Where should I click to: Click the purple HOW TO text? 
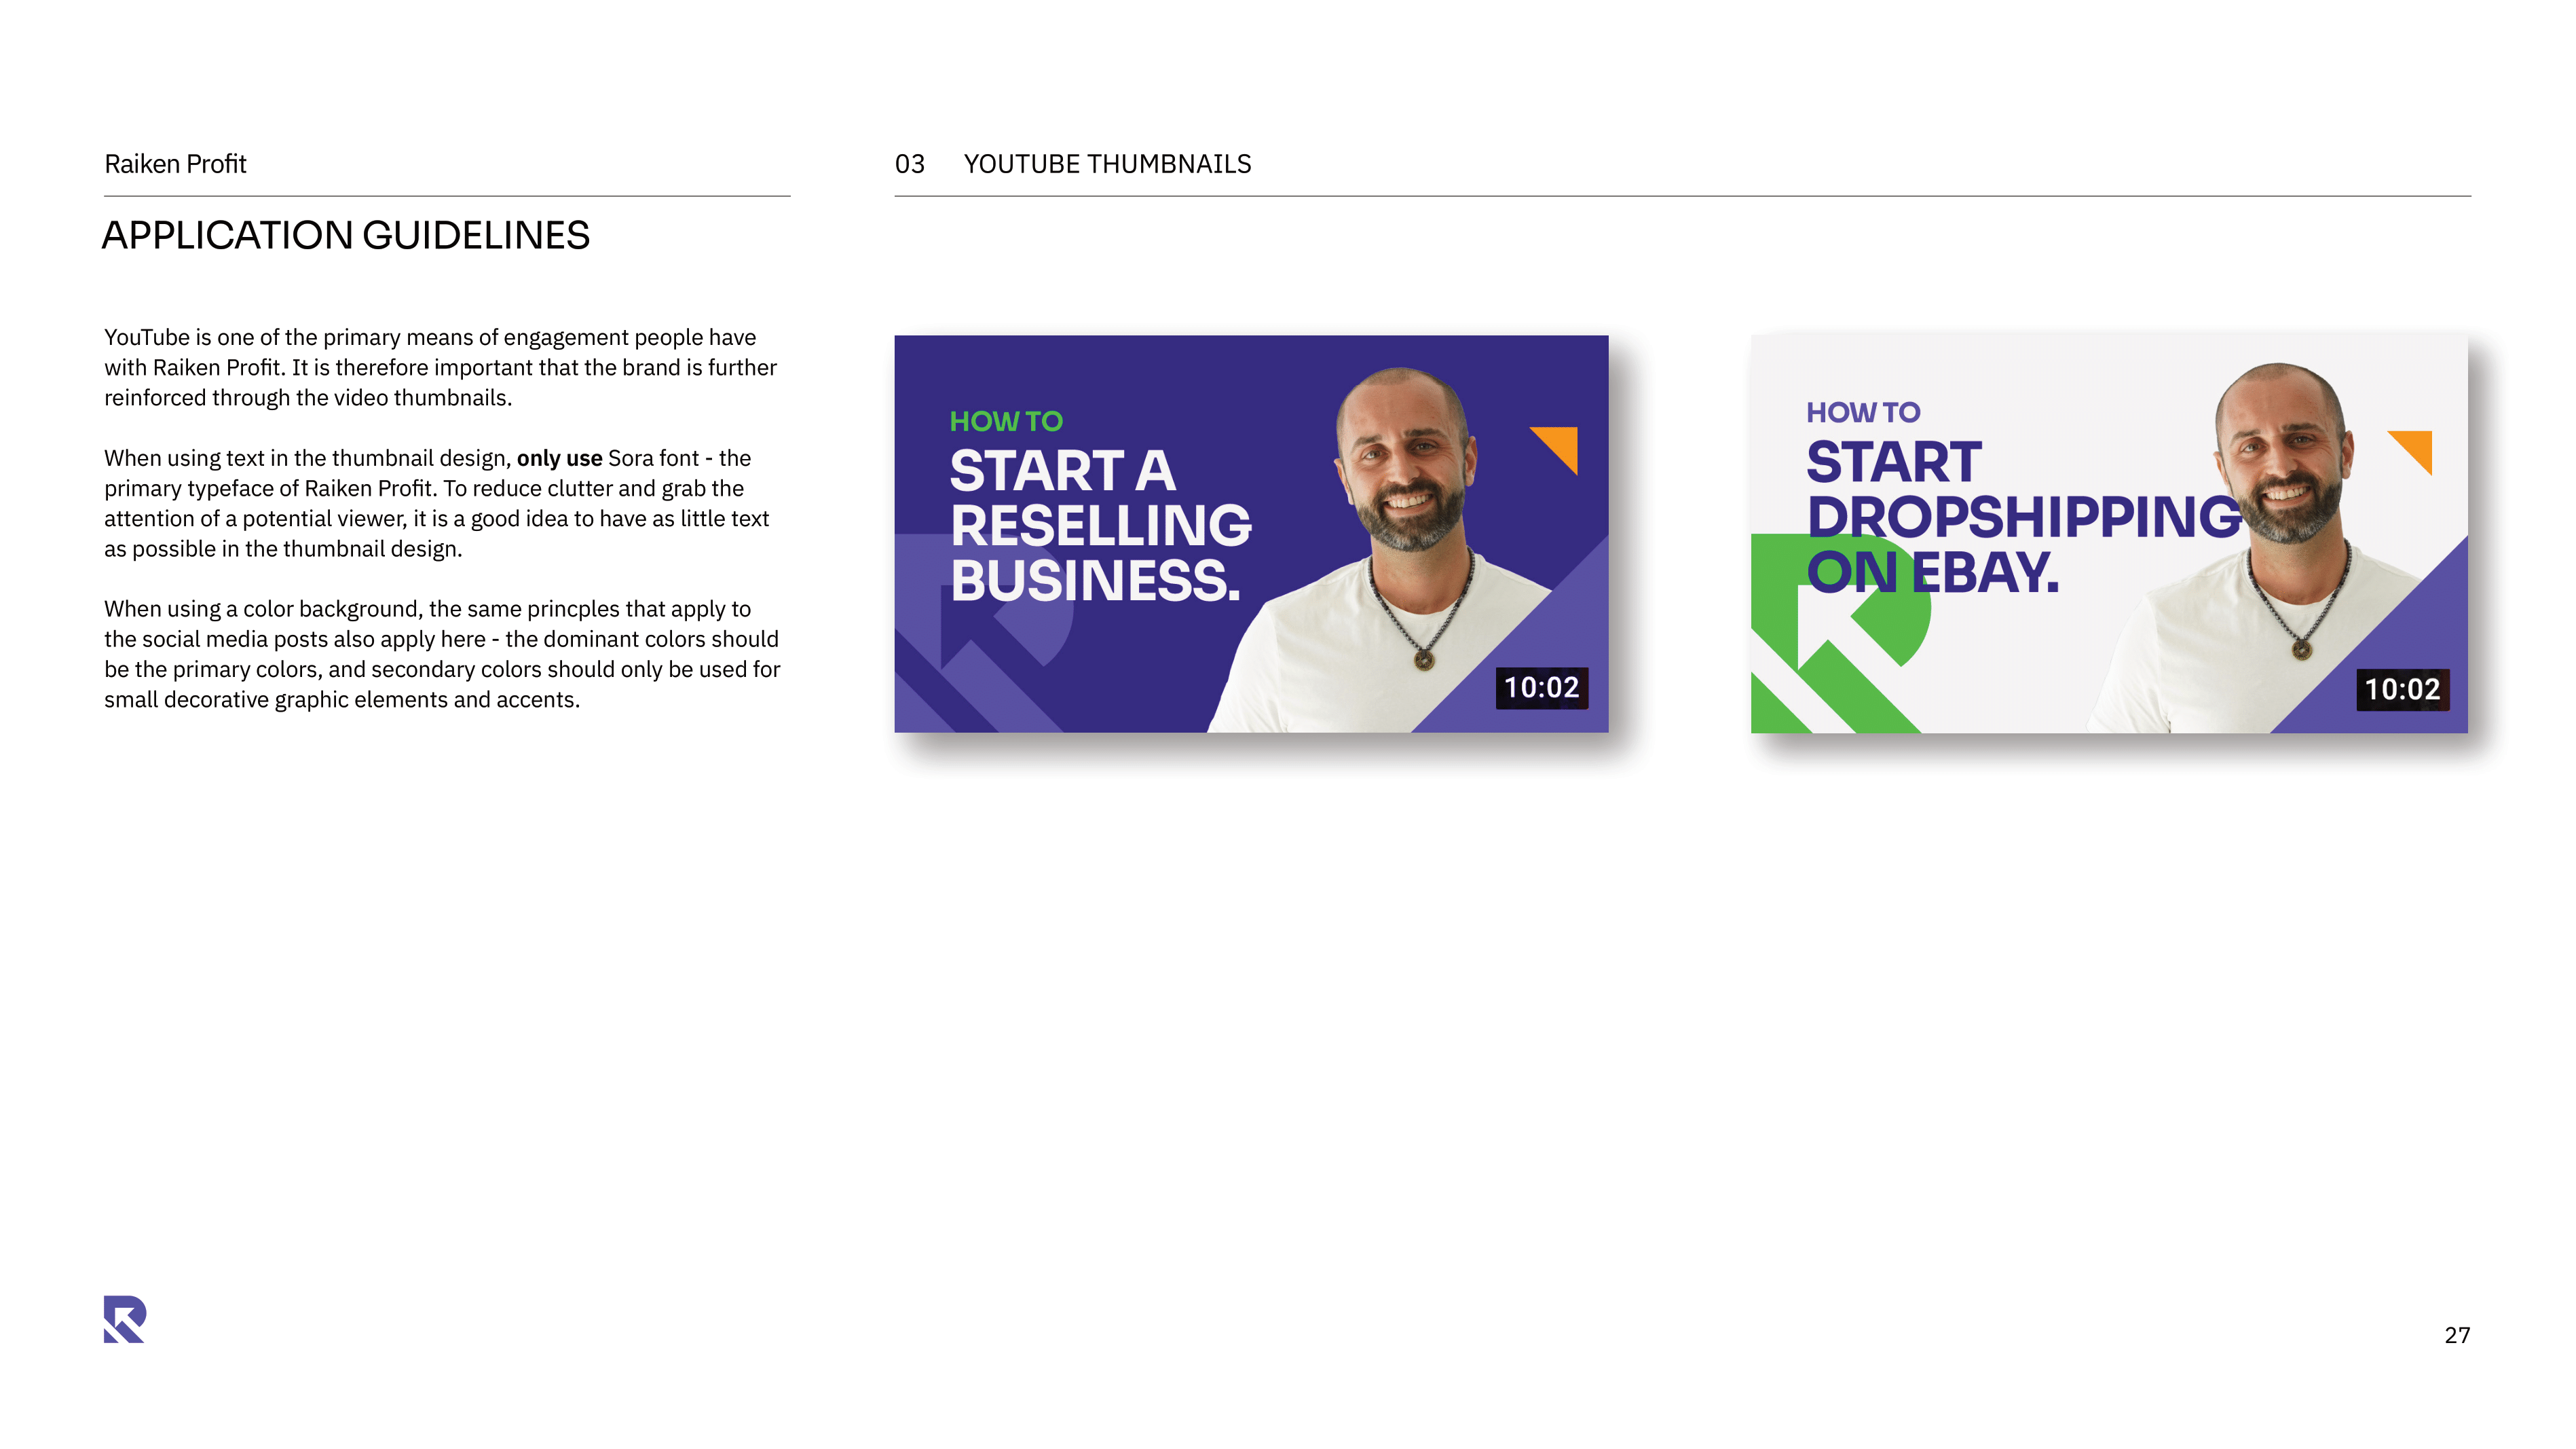(1863, 412)
